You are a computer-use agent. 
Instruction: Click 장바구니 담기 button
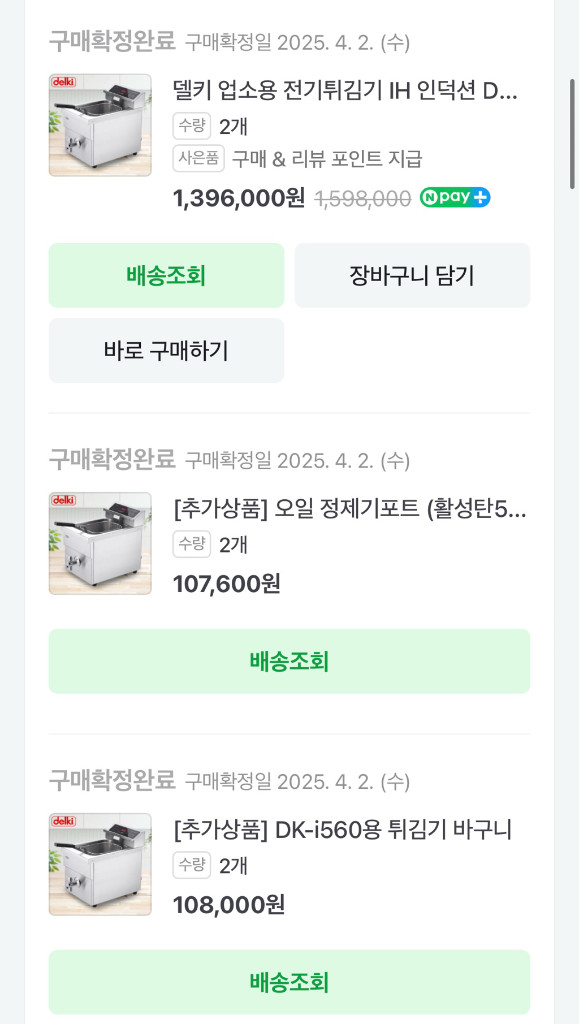coord(413,275)
